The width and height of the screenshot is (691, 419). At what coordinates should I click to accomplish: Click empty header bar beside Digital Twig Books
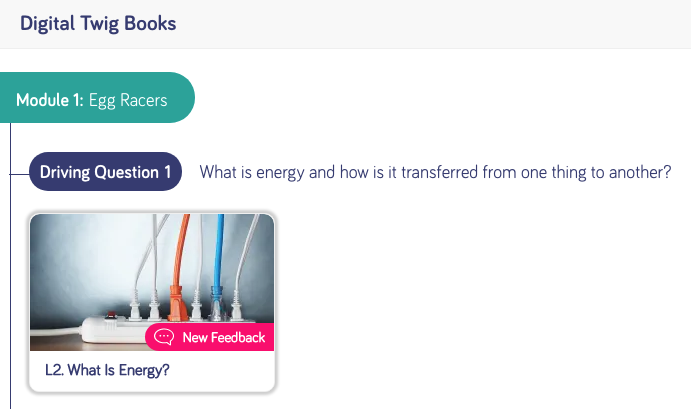point(432,24)
